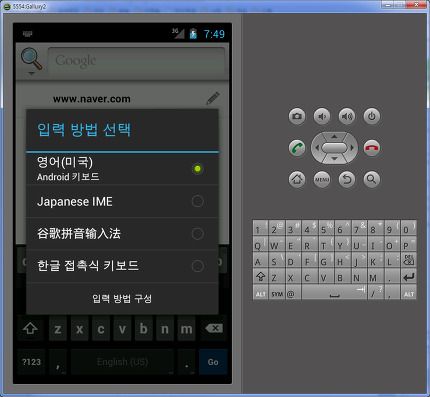
Task: Click the @ key on hardware keyboard
Action: pyautogui.click(x=293, y=293)
